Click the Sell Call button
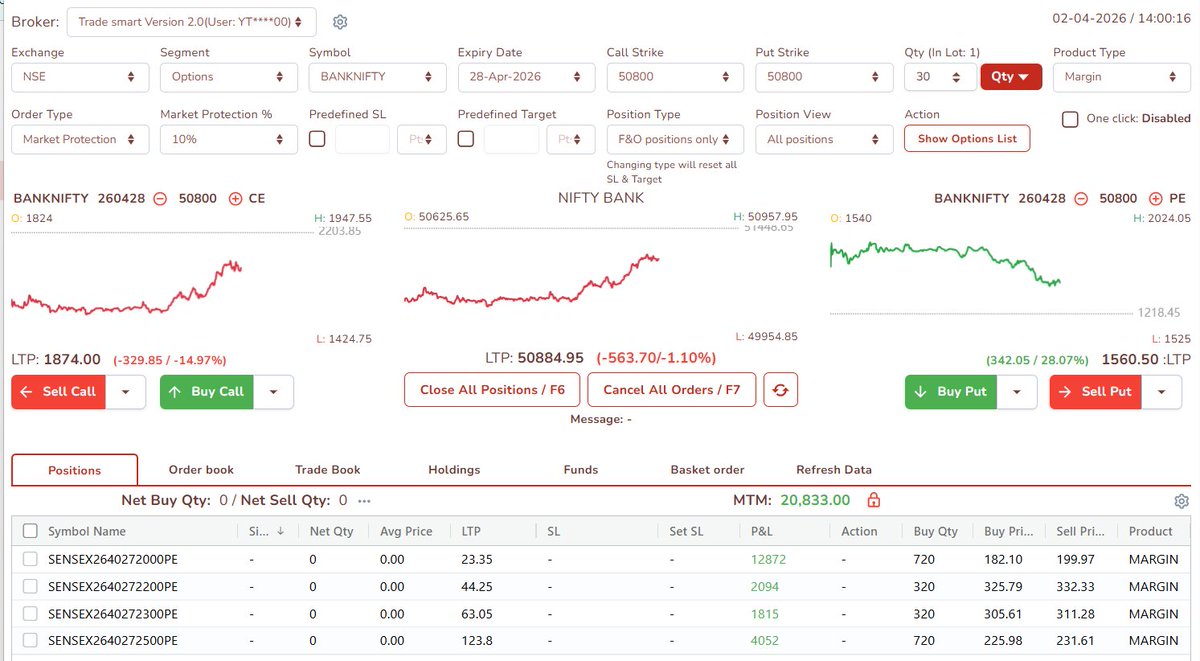The height and width of the screenshot is (661, 1200). (59, 392)
